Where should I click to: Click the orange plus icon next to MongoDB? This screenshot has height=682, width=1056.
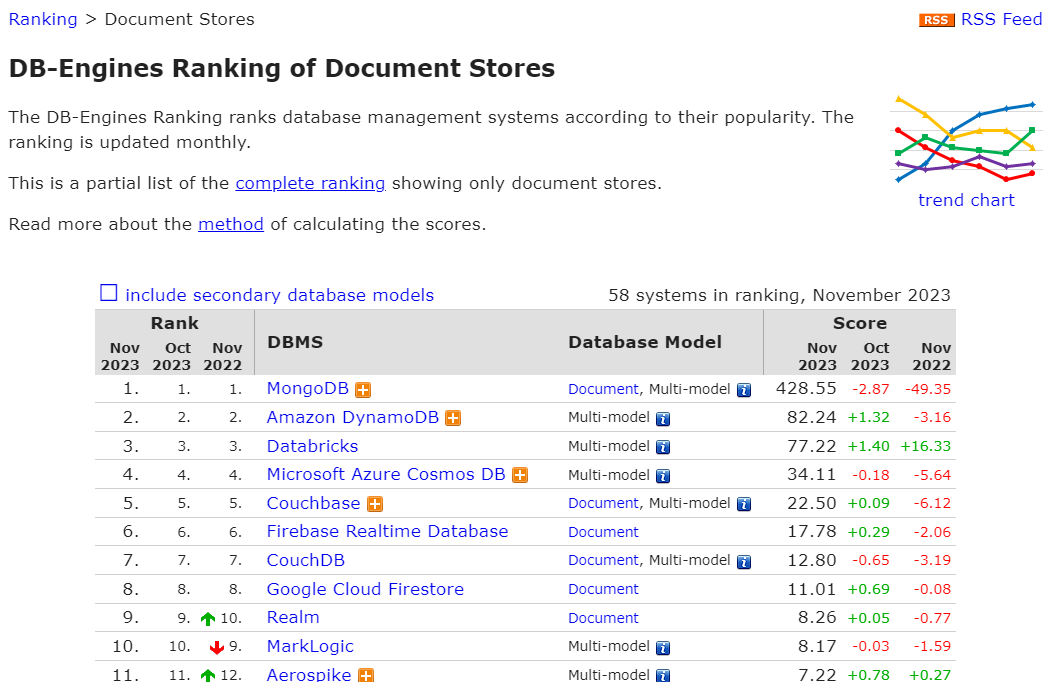pos(363,390)
